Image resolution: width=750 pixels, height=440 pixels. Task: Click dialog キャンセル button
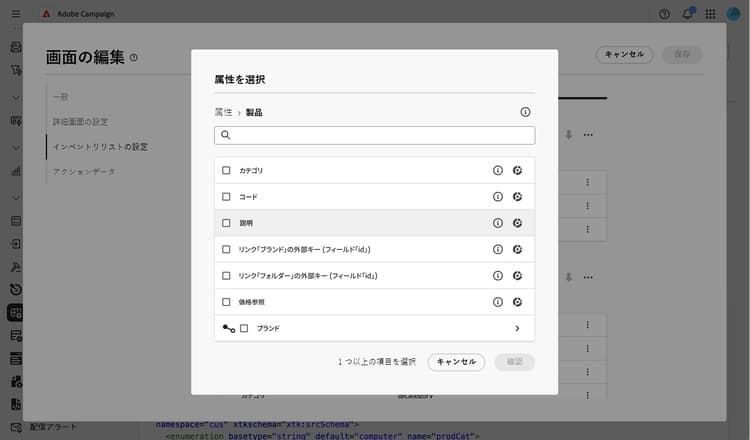click(x=456, y=362)
